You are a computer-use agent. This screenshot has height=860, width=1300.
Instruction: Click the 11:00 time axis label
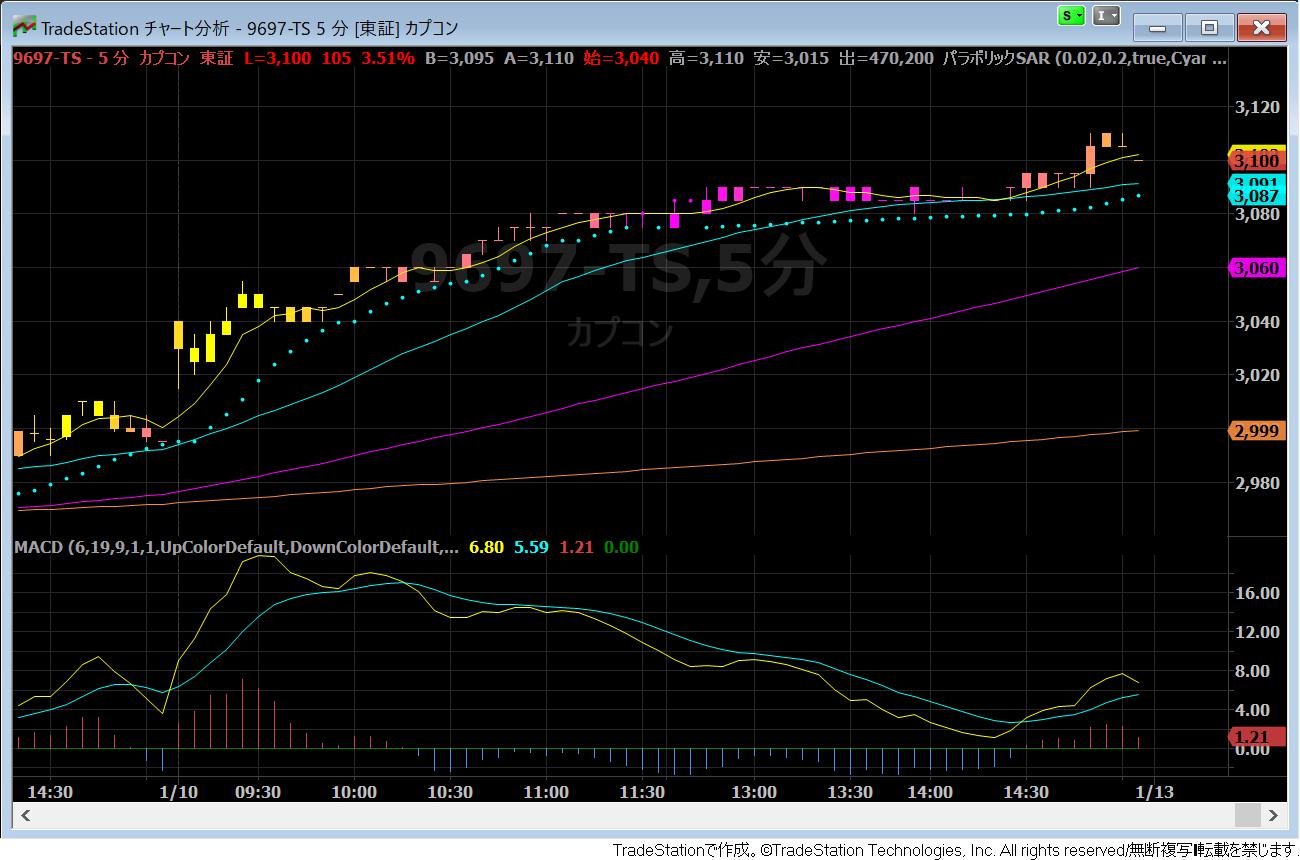(x=546, y=792)
